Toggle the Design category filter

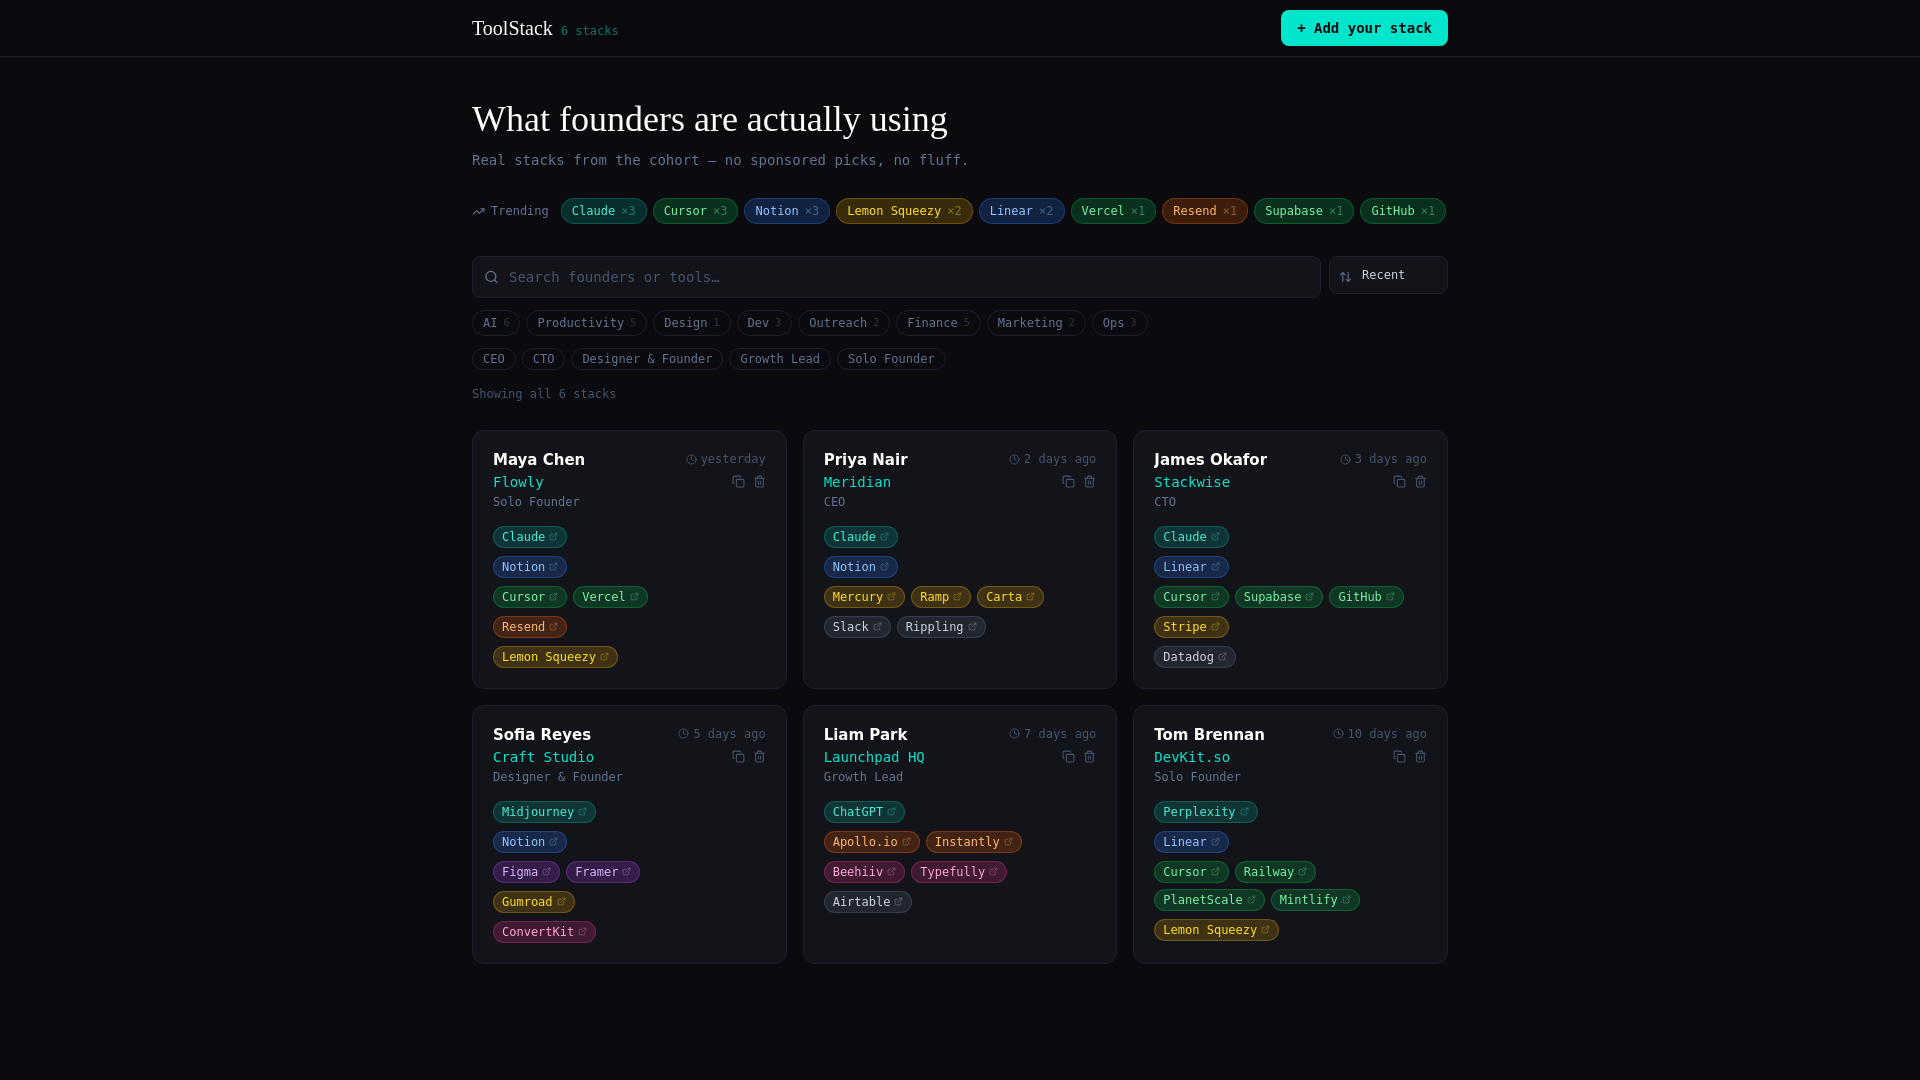(x=692, y=323)
